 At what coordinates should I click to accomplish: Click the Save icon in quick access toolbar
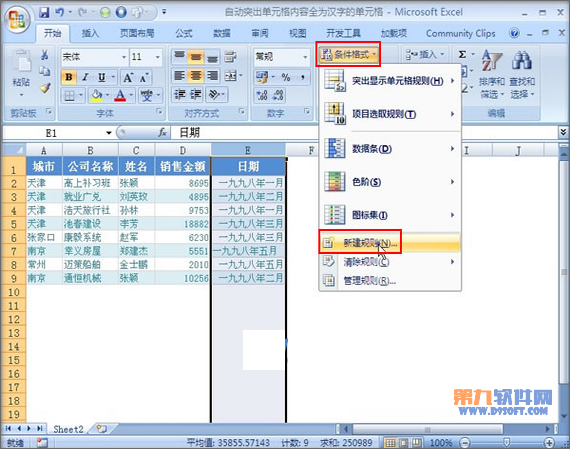tap(44, 13)
